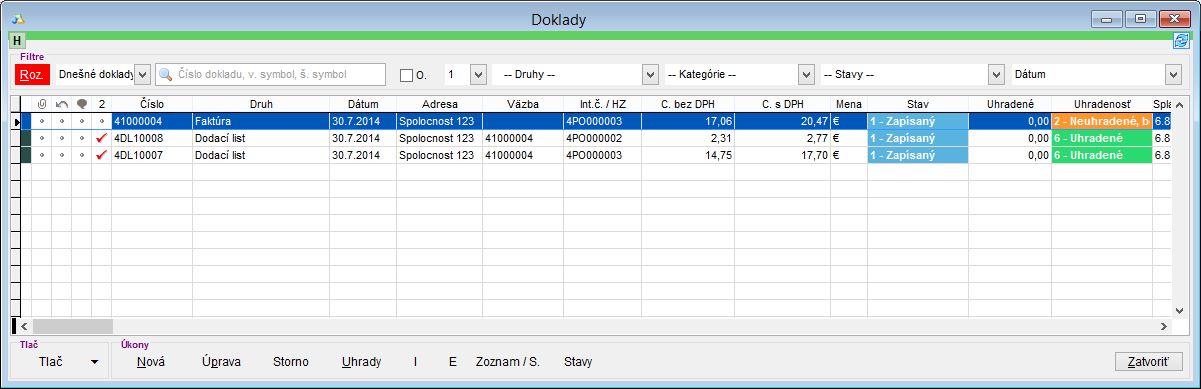Screen dimensions: 1201x389
Task: Toggle the O. checkbox in filters
Action: (406, 75)
